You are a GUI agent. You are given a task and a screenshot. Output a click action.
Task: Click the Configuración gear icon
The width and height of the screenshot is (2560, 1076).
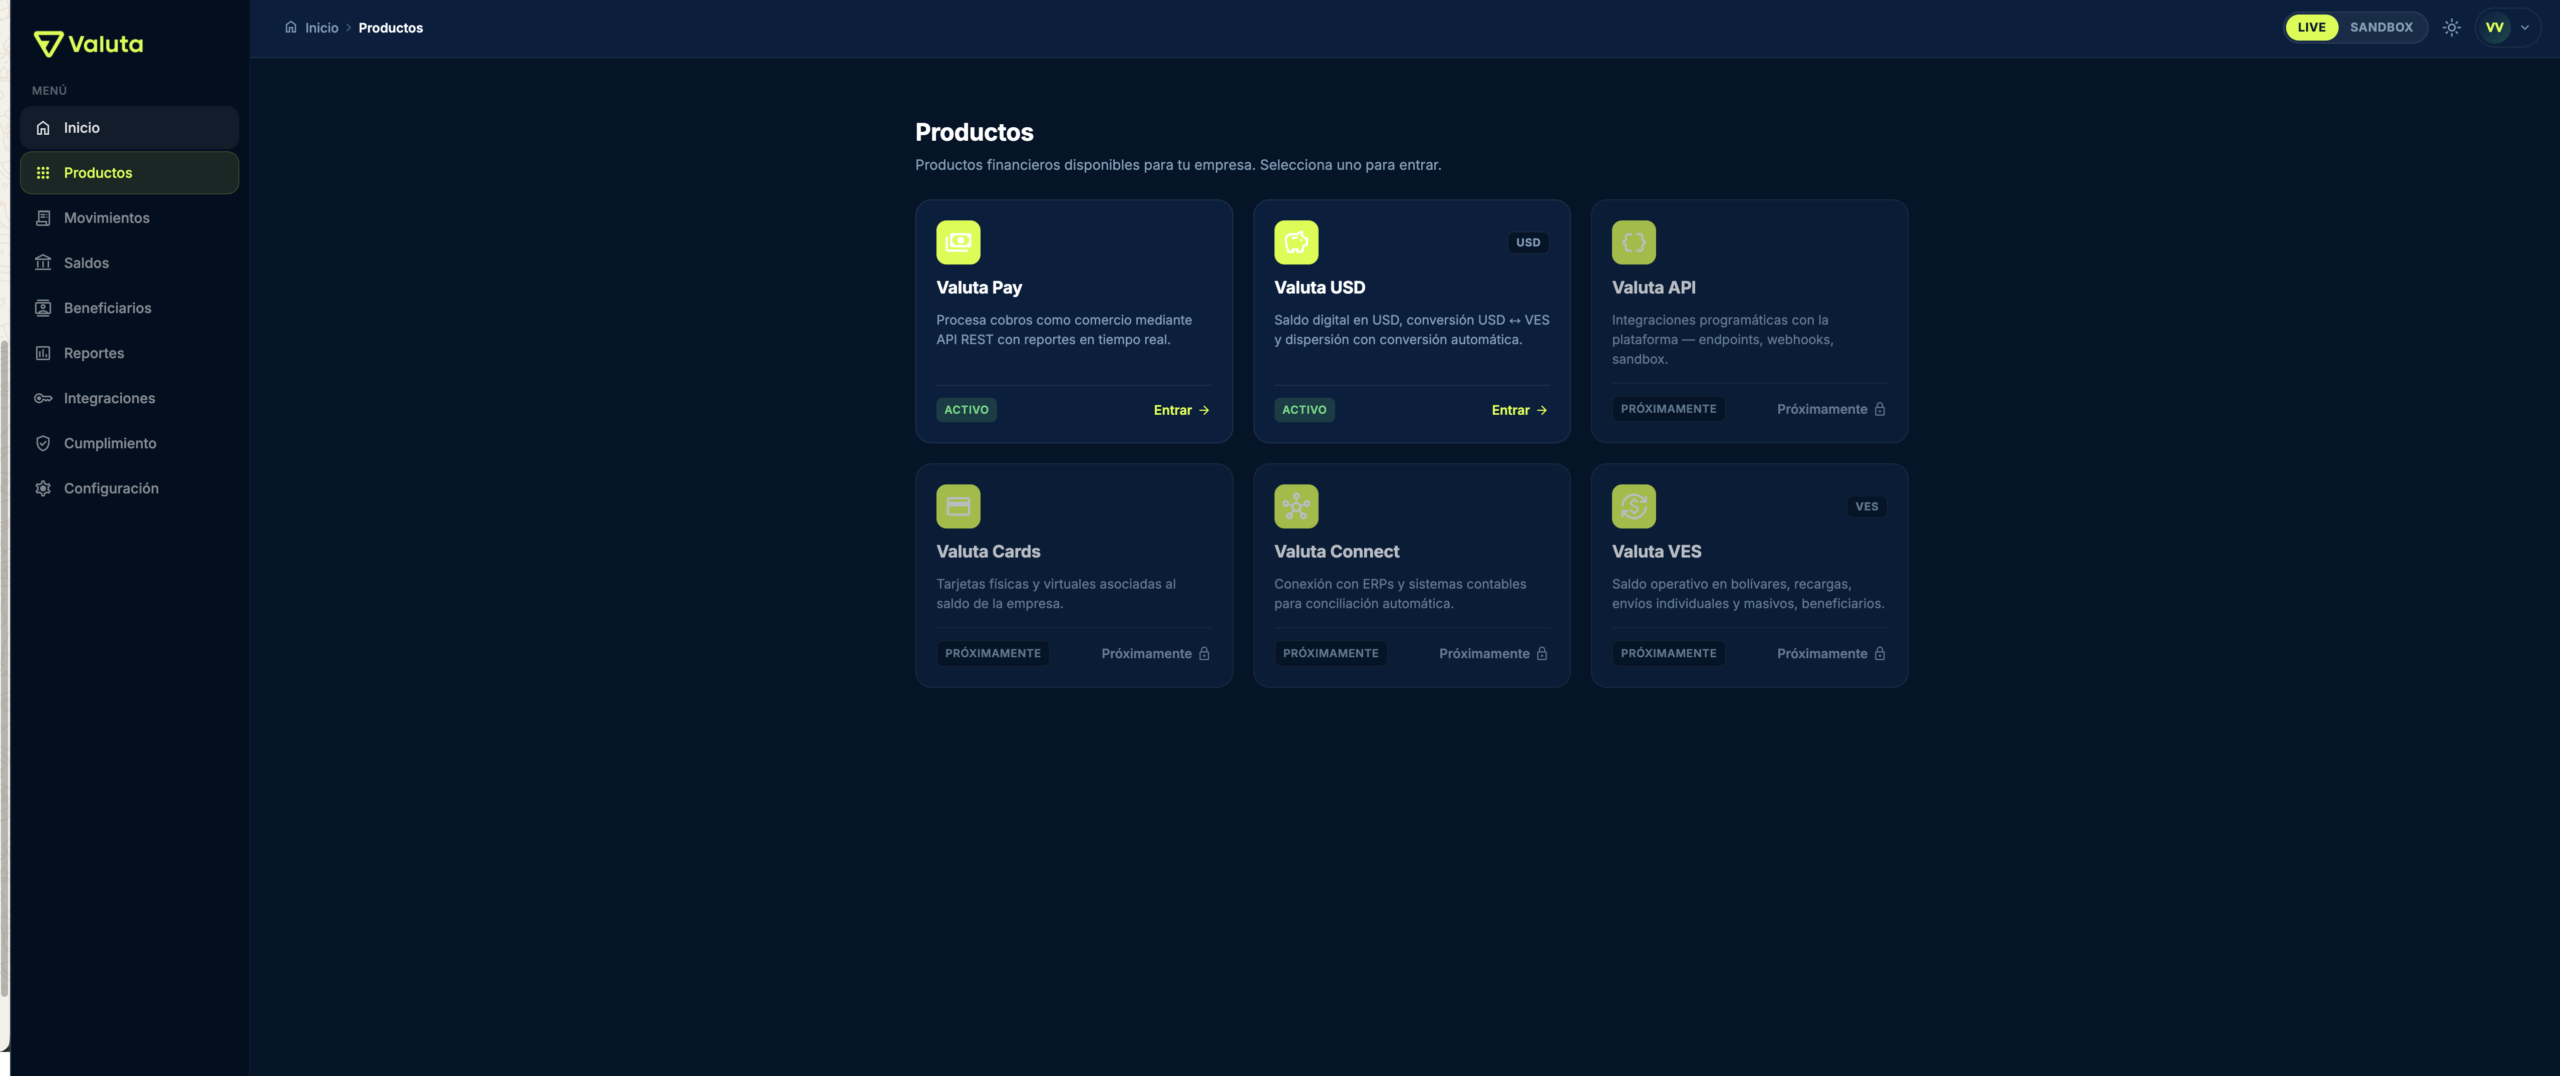pyautogui.click(x=43, y=488)
